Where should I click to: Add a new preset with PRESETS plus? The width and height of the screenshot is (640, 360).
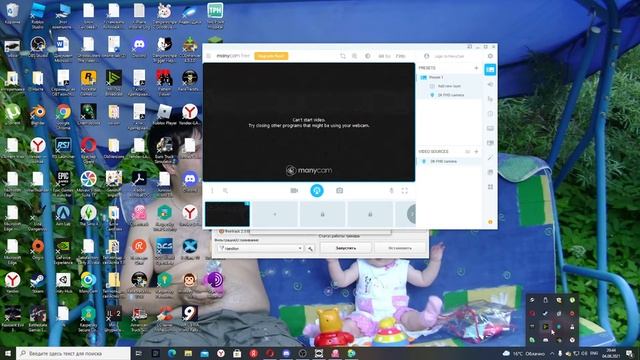click(476, 68)
